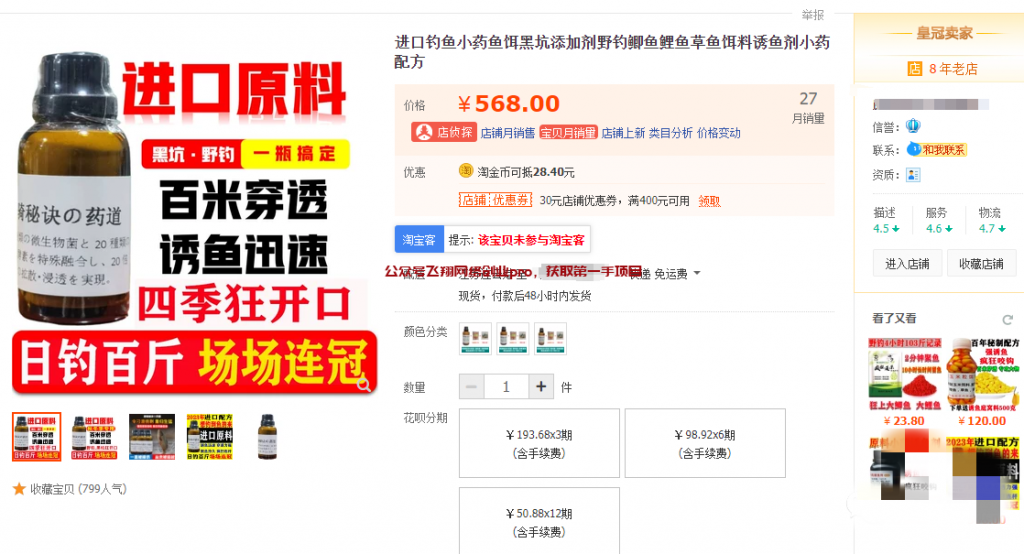Viewport: 1024px width, 554px height.
Task: Decrease quantity with the minus button
Action: [x=472, y=387]
